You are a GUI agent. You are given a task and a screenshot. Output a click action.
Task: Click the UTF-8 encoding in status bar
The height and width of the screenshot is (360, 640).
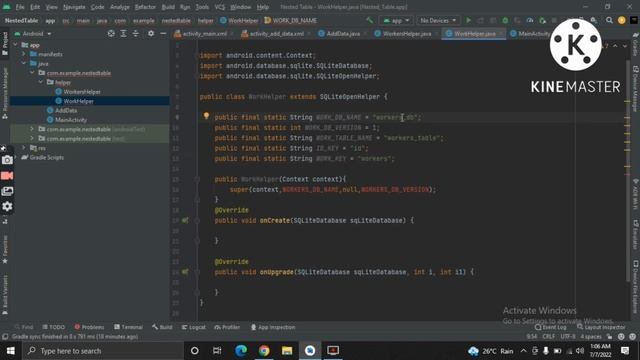[x=568, y=337]
